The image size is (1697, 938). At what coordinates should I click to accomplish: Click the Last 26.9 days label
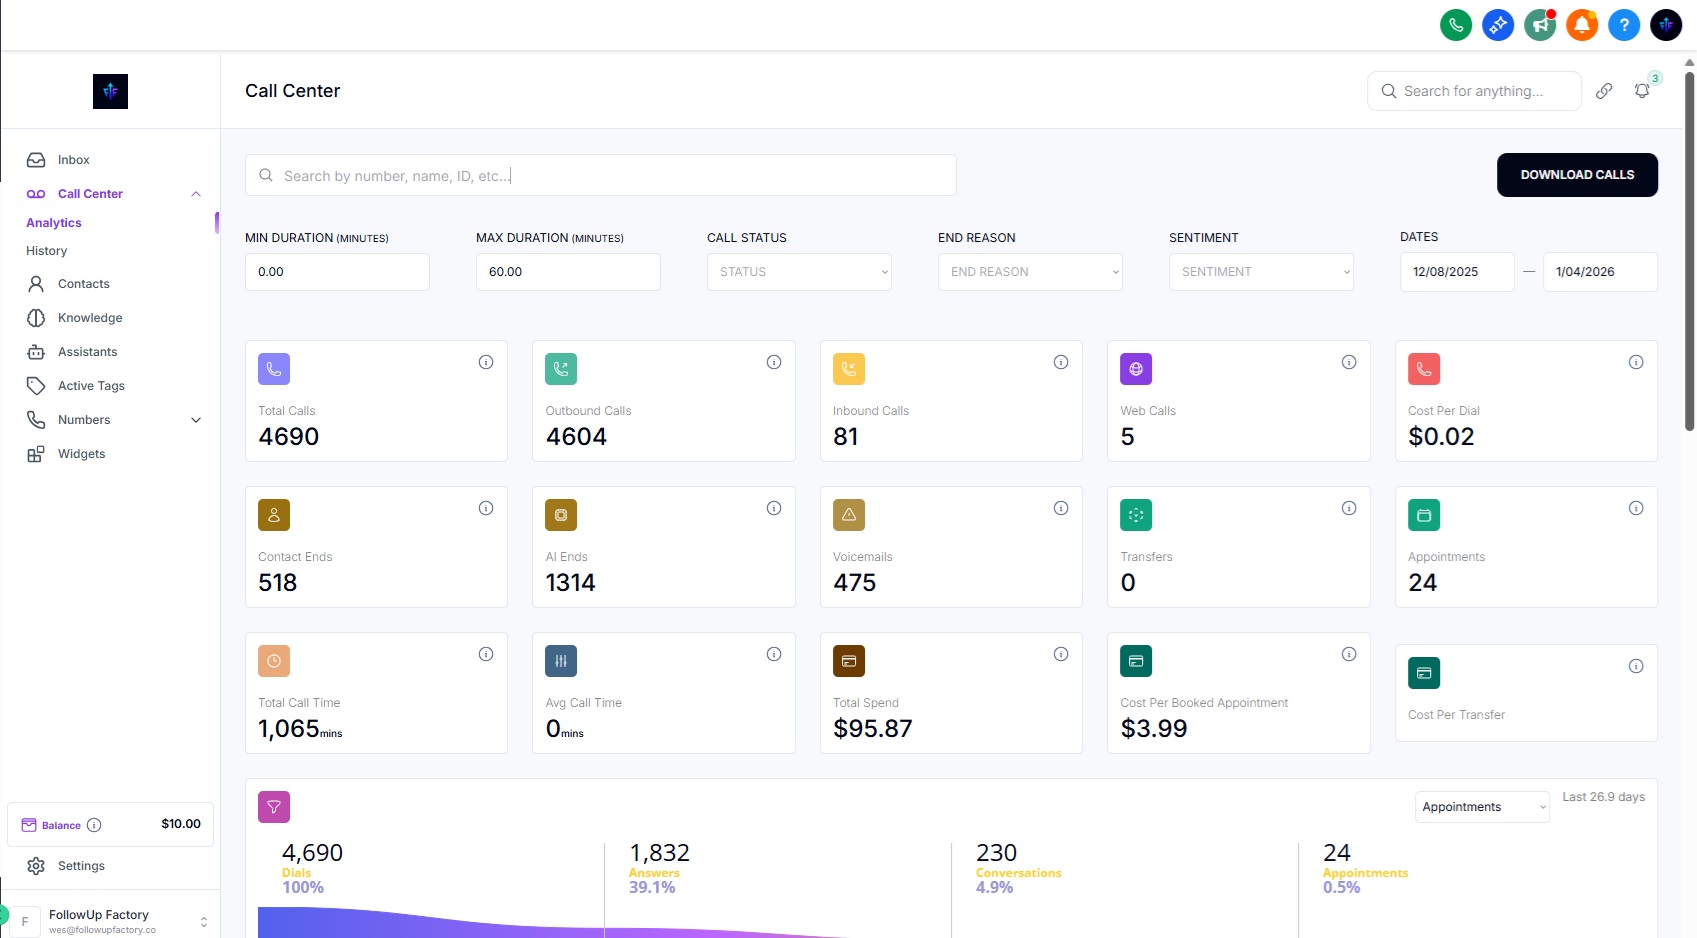(1603, 797)
